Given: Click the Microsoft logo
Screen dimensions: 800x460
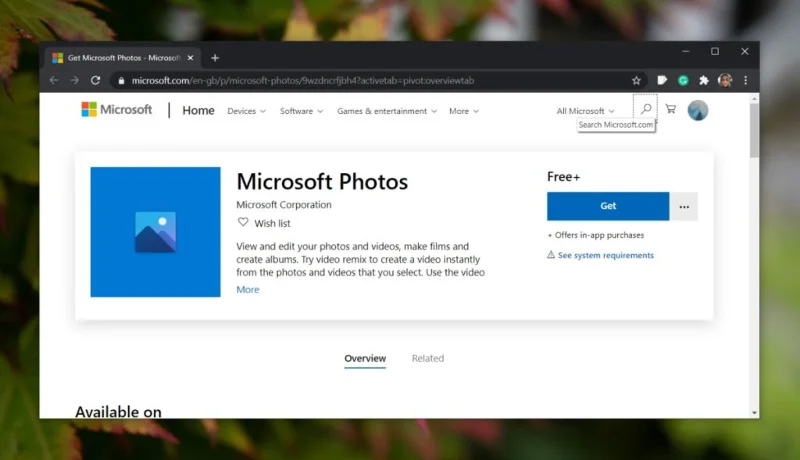Looking at the screenshot, I should pyautogui.click(x=117, y=110).
